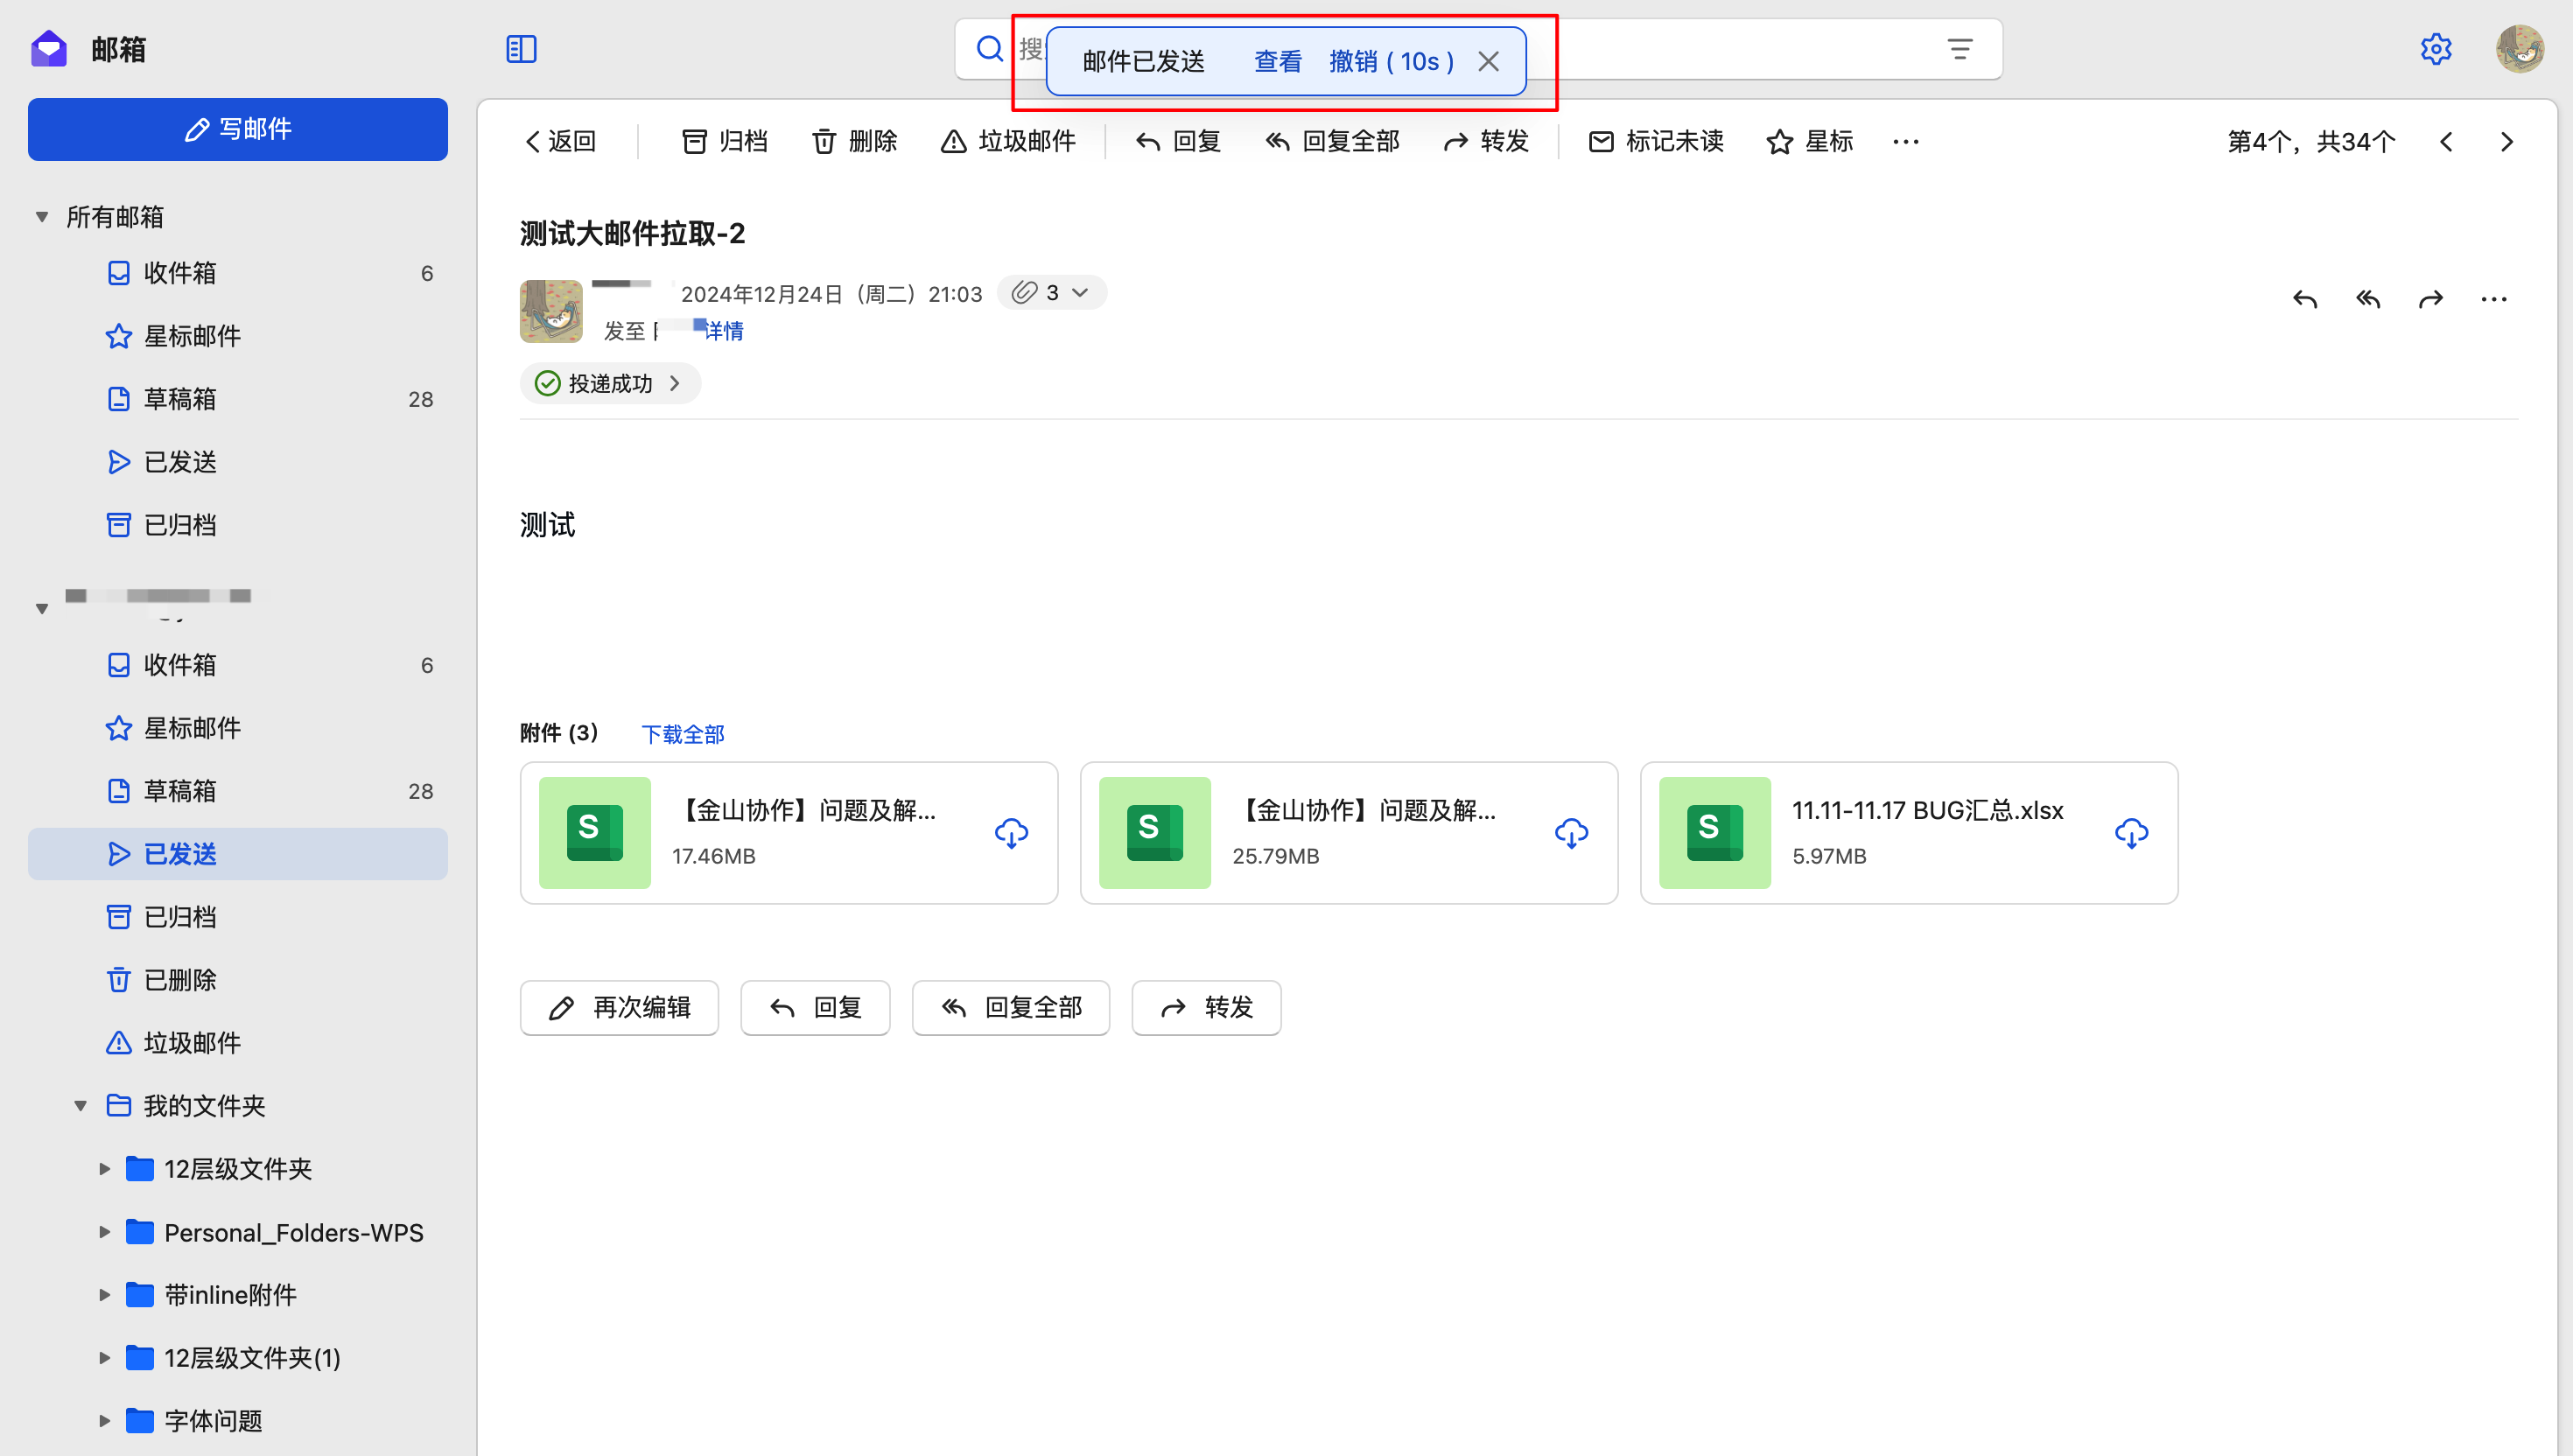Click the reply-all icon in message header
The image size is (2573, 1456).
tap(2368, 299)
